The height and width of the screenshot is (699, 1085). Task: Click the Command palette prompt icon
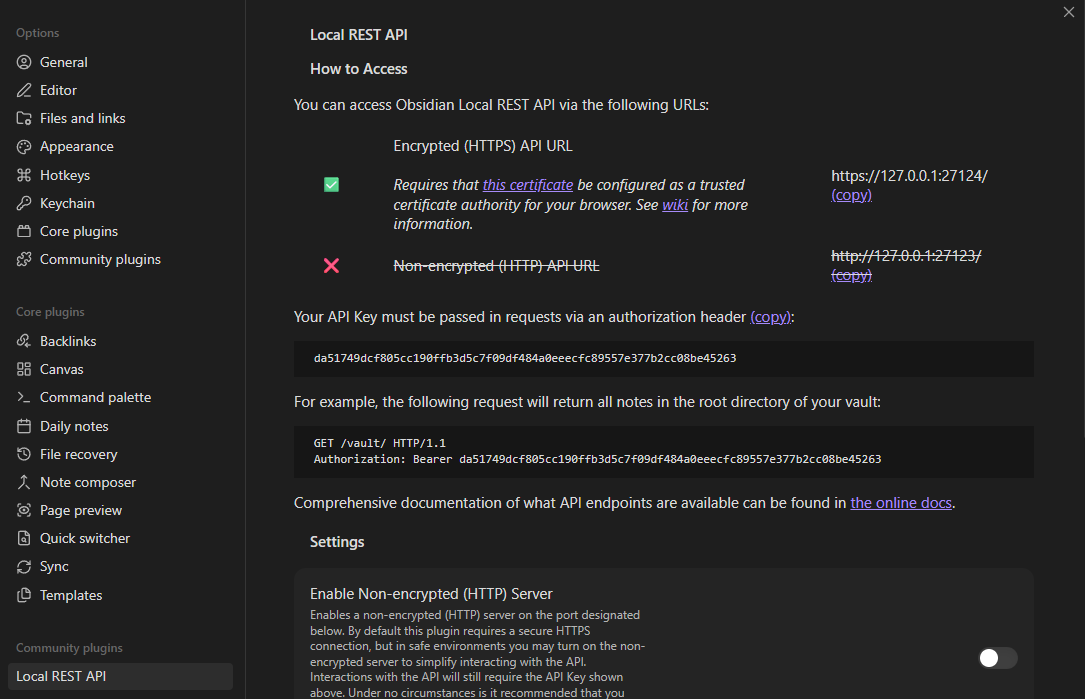coord(24,397)
